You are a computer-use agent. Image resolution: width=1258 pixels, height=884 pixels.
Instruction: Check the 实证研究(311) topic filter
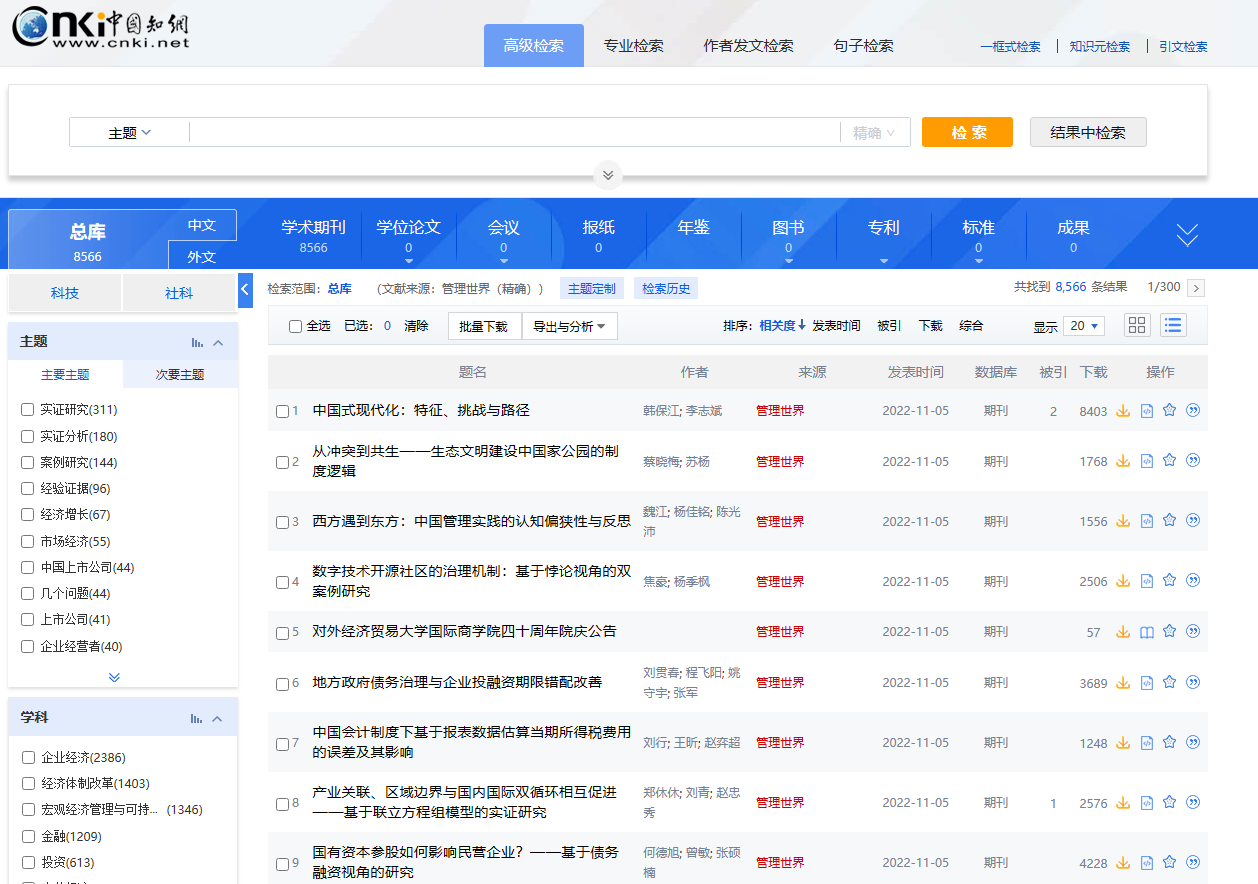pyautogui.click(x=28, y=411)
